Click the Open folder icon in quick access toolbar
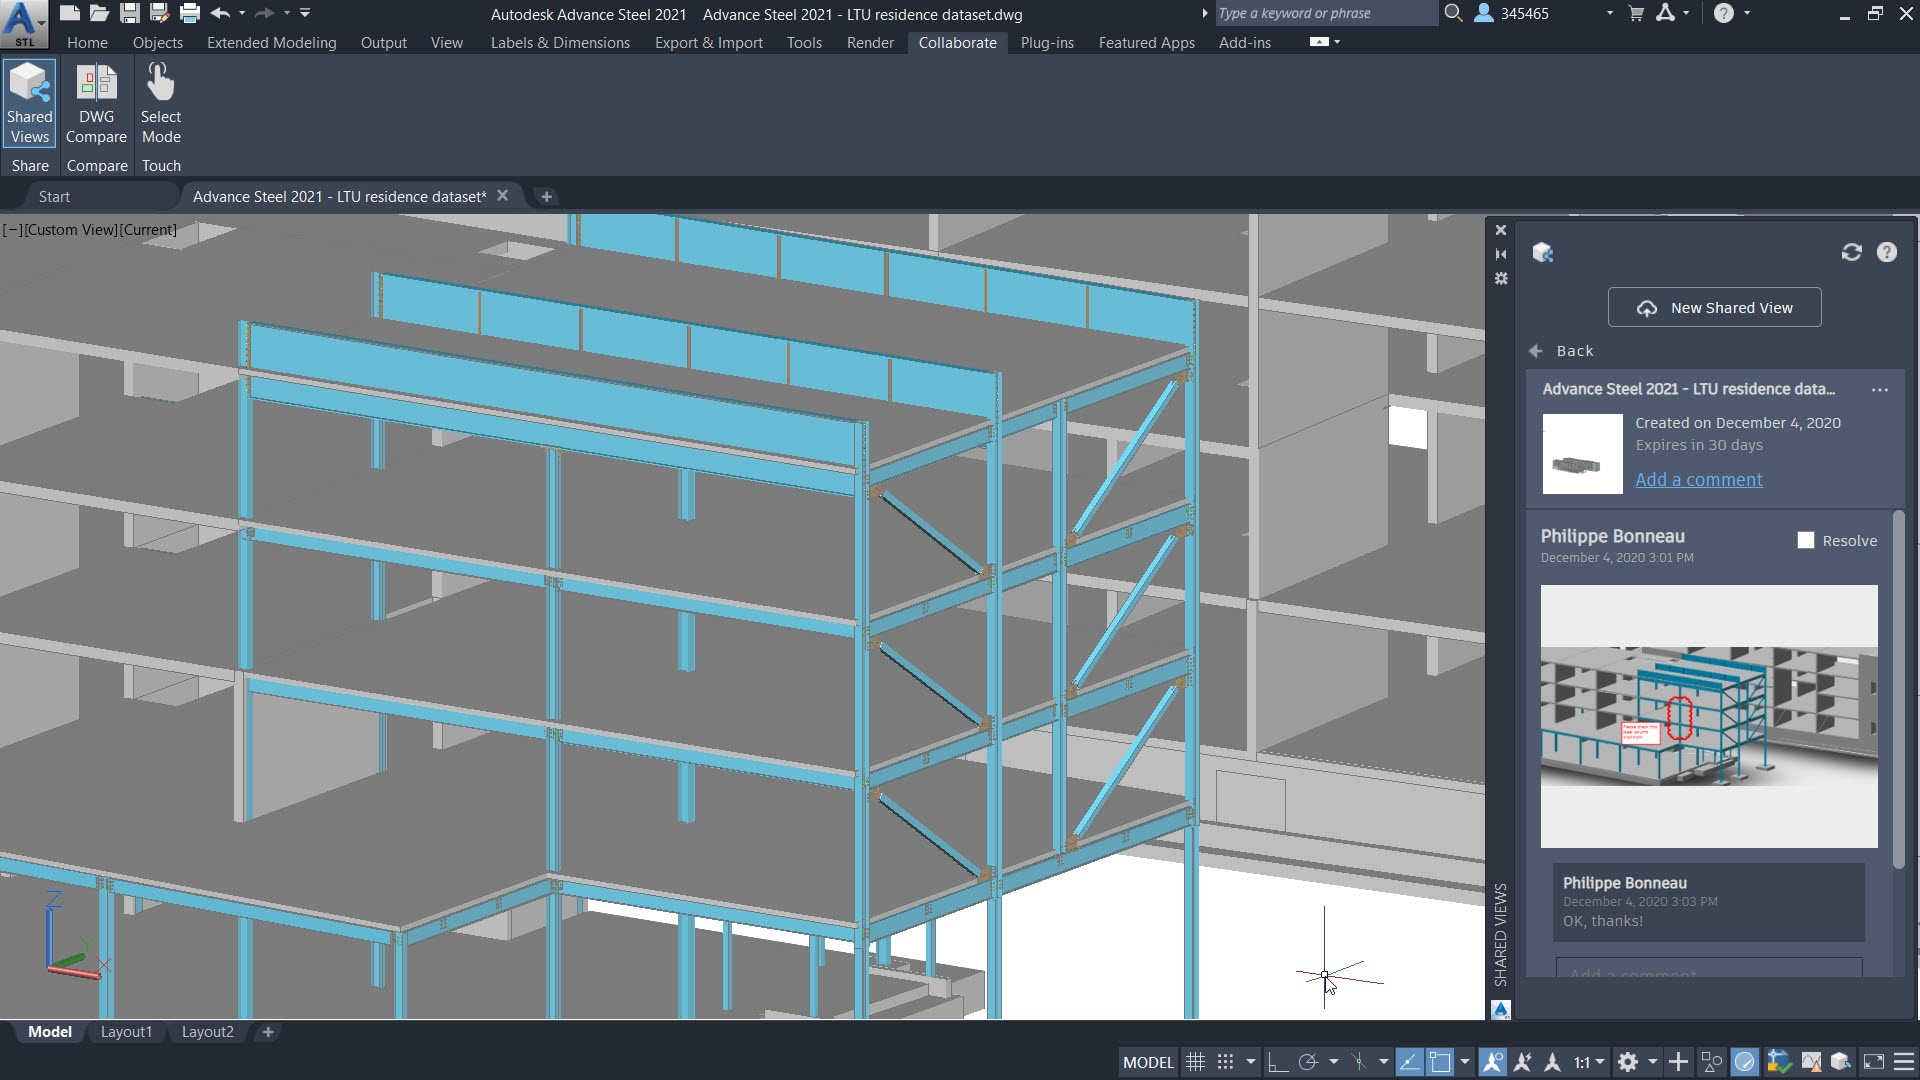The height and width of the screenshot is (1080, 1920). point(99,13)
